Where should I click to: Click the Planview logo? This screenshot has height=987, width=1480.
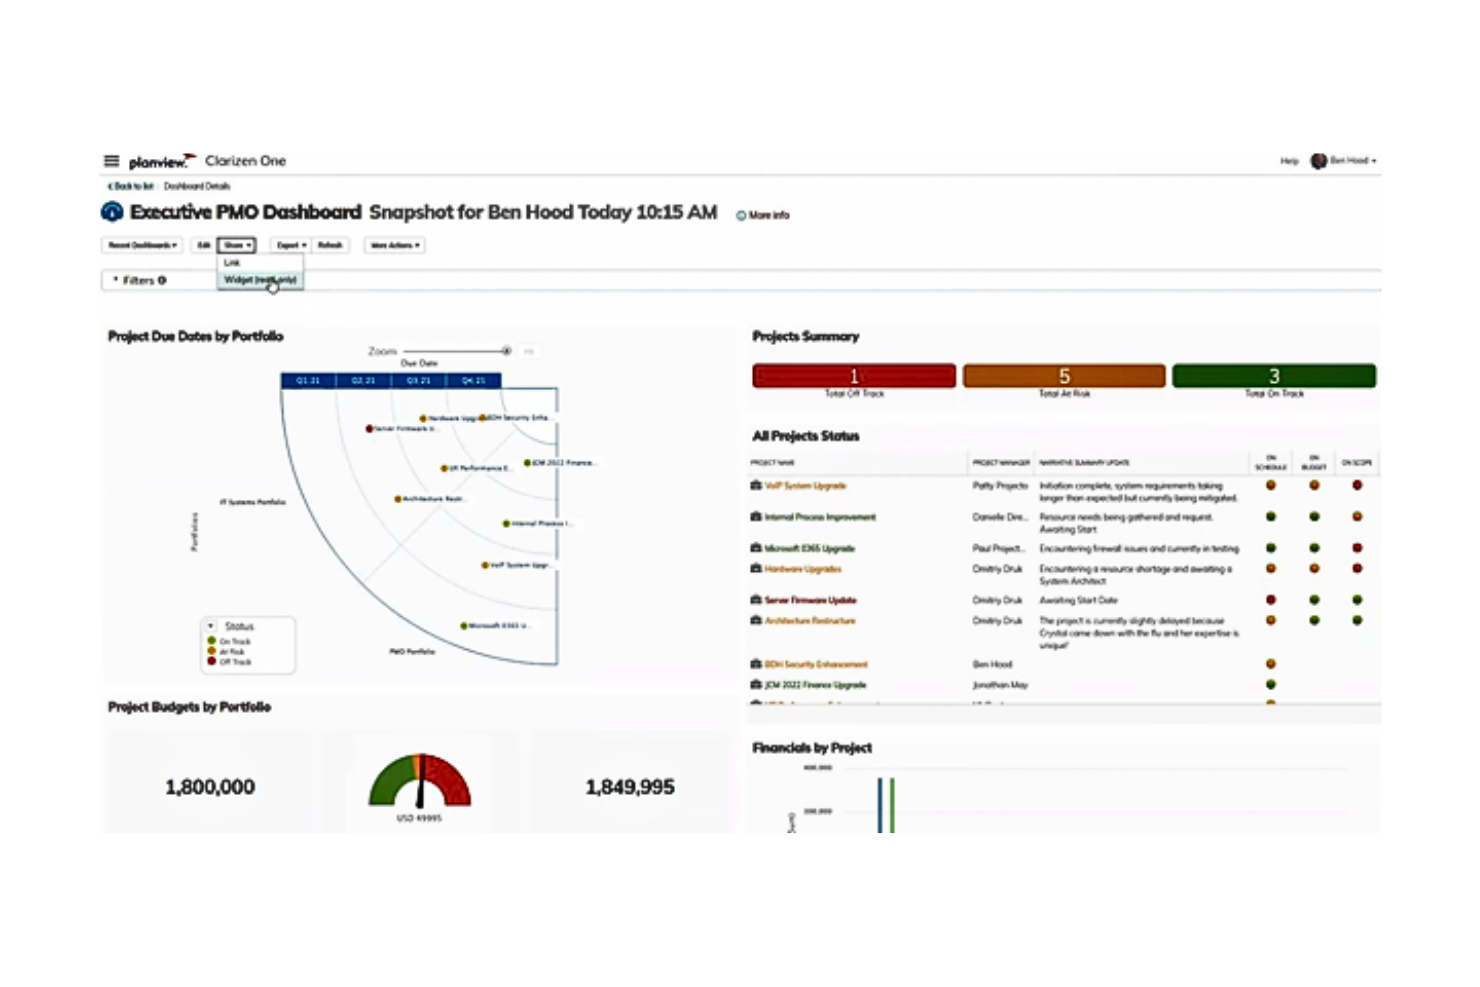pyautogui.click(x=162, y=161)
